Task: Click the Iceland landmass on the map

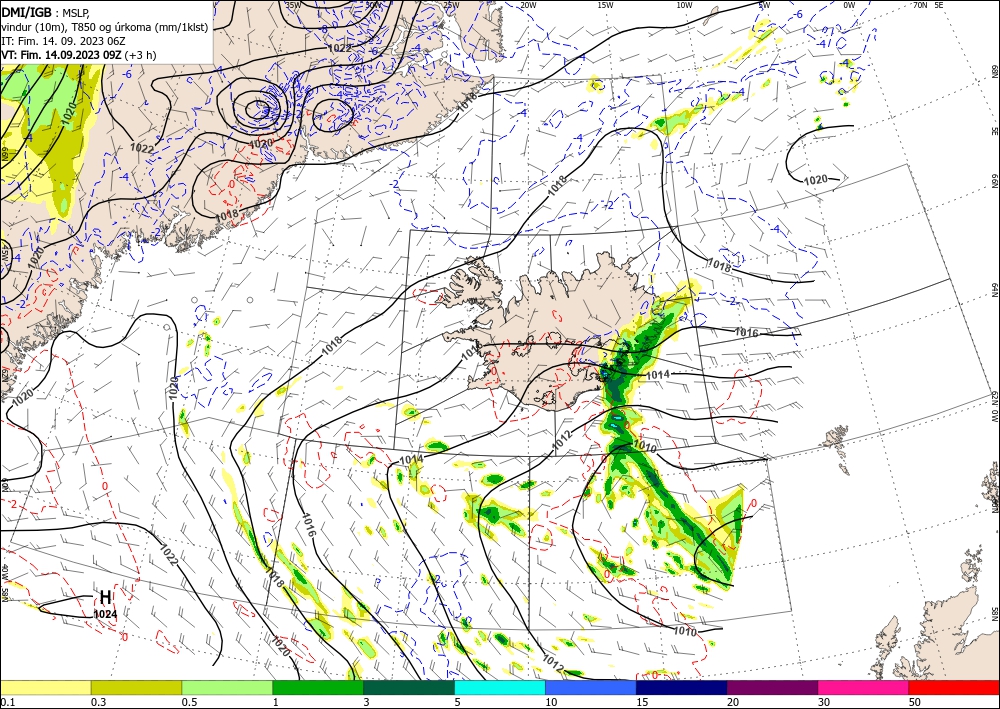Action: 548,332
